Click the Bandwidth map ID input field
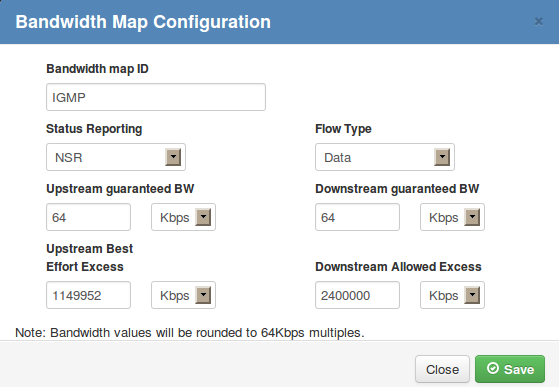Viewport: 559px width, 387px height. click(156, 97)
